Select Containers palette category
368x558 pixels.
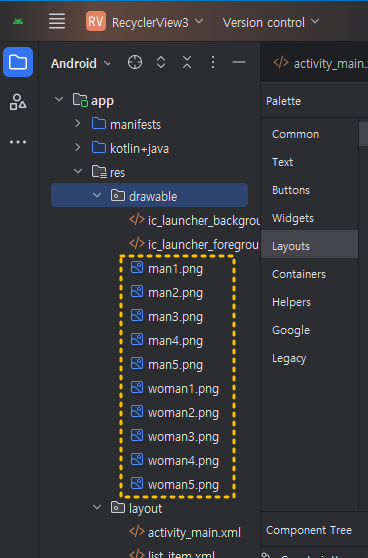point(299,274)
